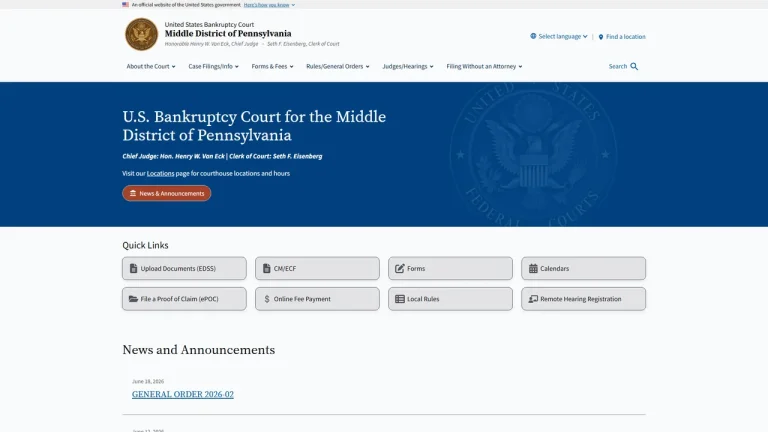This screenshot has height=432, width=768.
Task: Open the Judges/Hearings menu
Action: [408, 66]
